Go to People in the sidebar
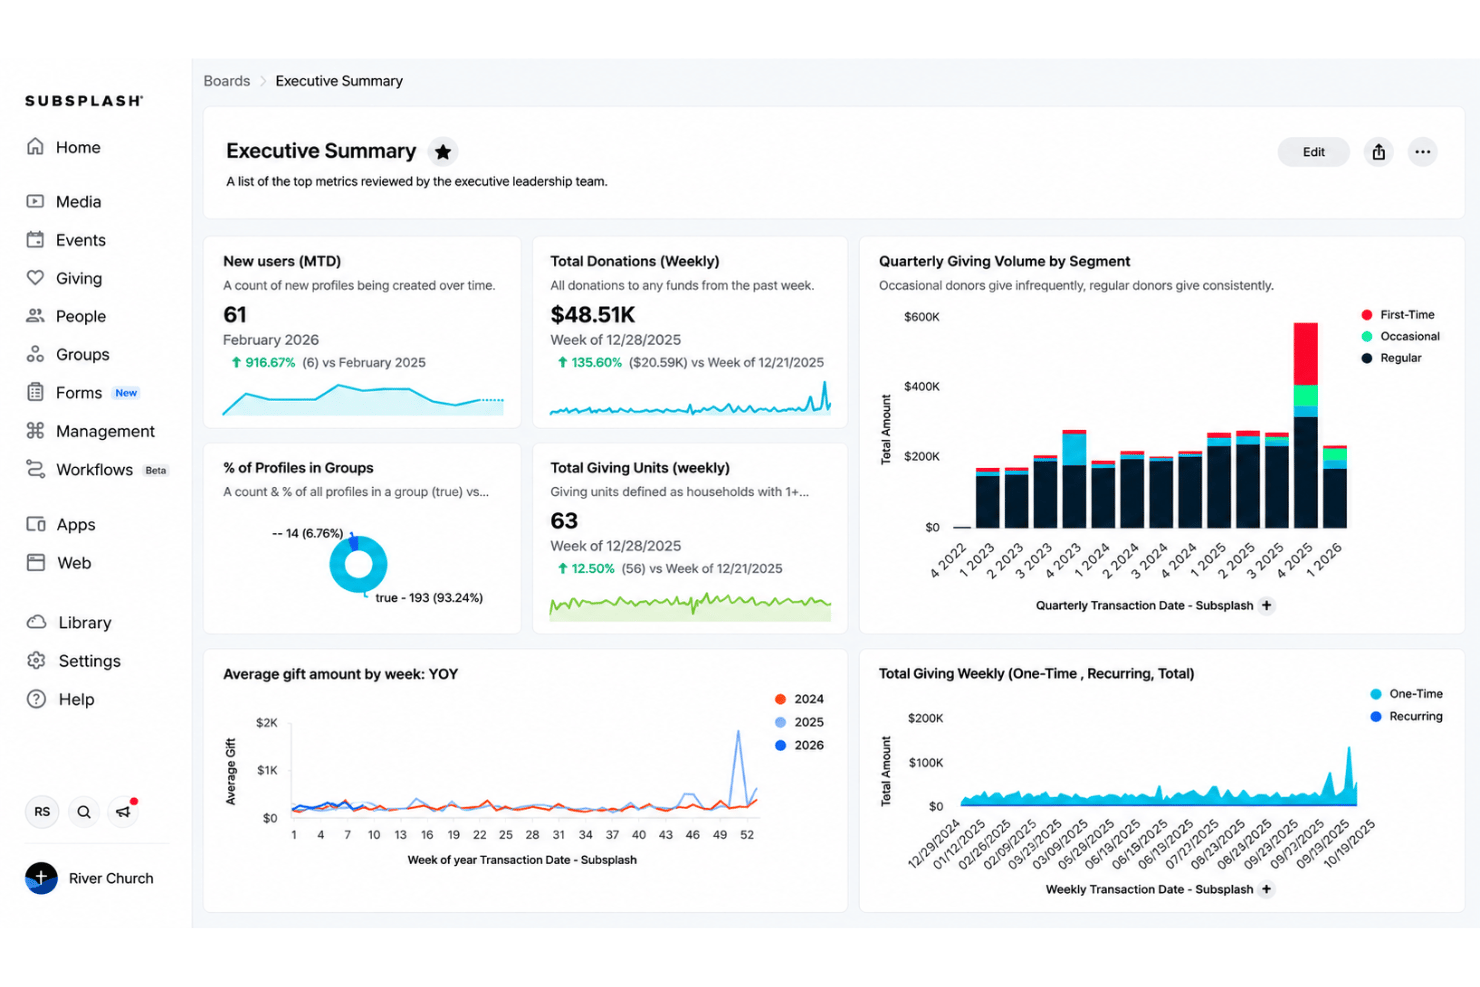 66,316
